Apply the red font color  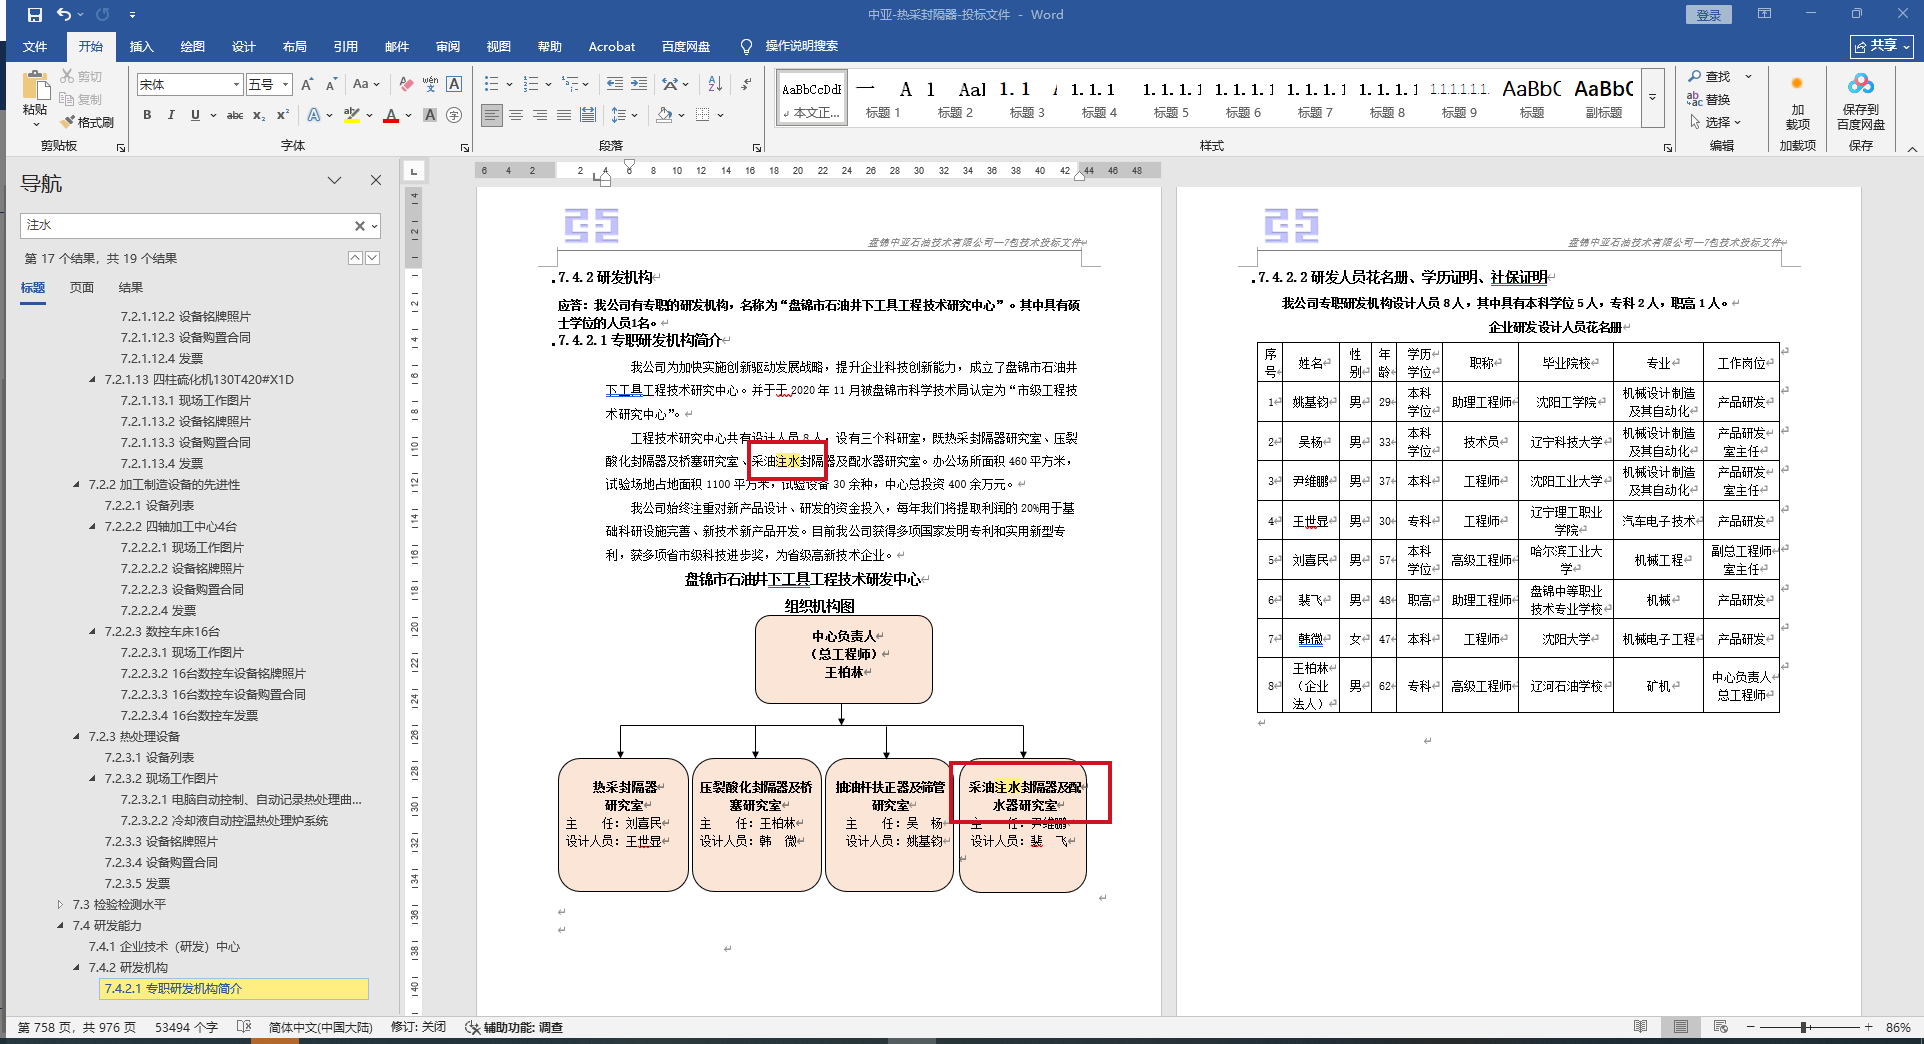(x=391, y=115)
